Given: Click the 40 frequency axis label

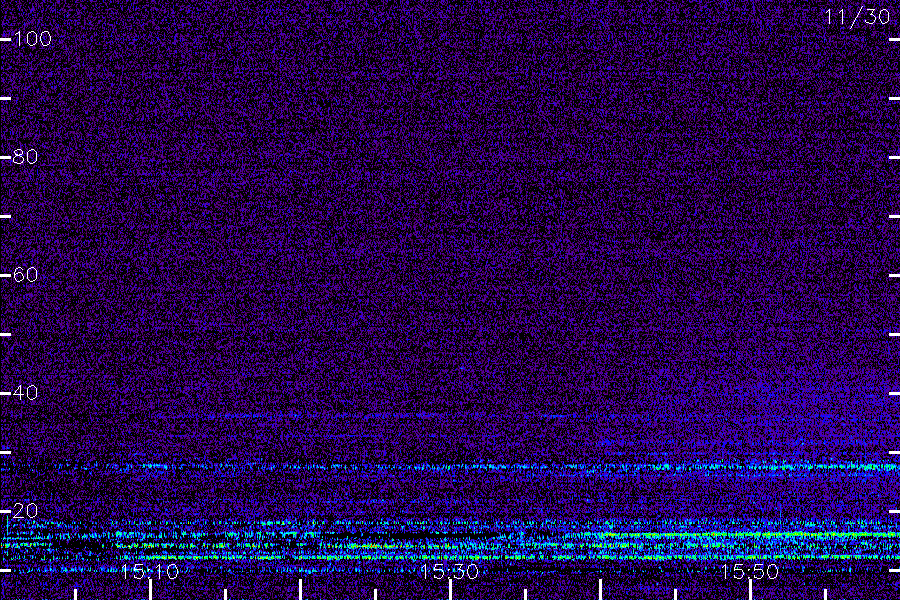Looking at the screenshot, I should pos(26,393).
